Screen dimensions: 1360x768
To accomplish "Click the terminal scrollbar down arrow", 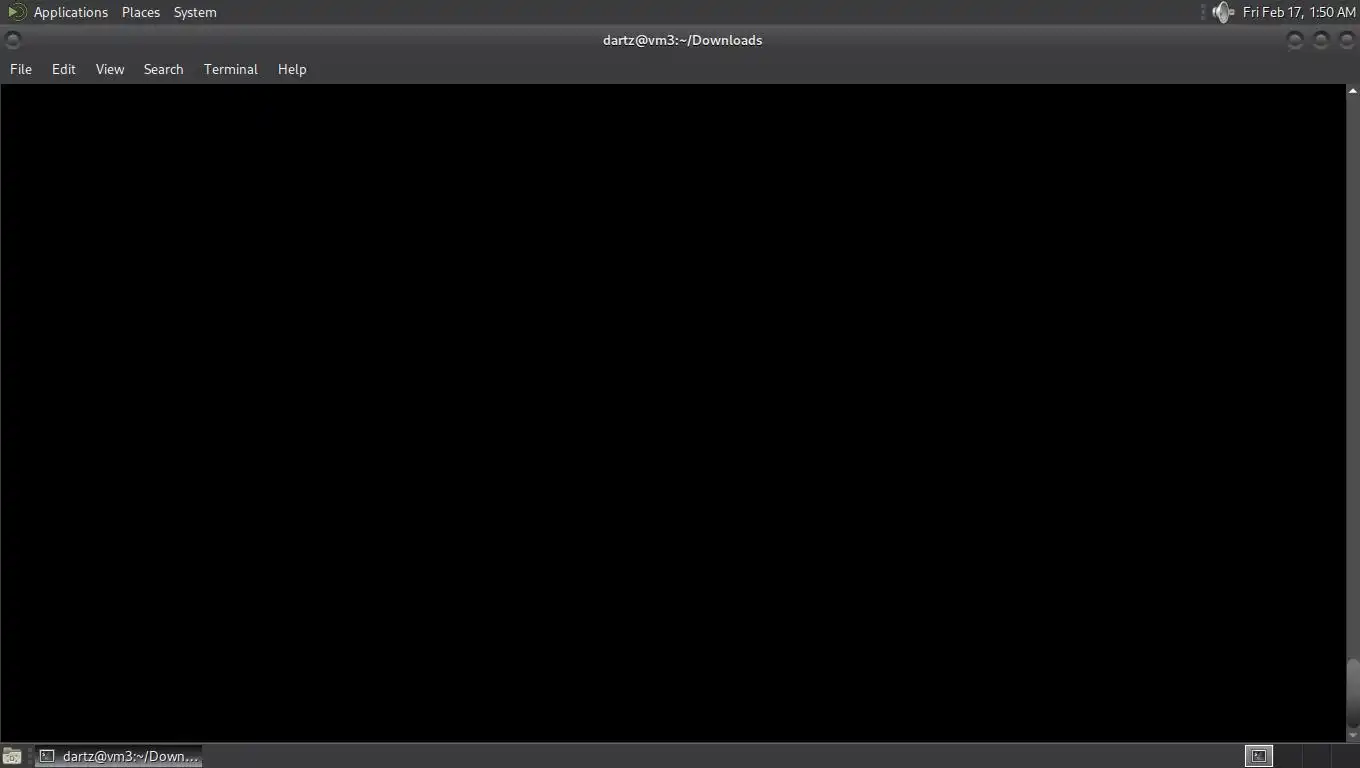I will coord(1352,736).
